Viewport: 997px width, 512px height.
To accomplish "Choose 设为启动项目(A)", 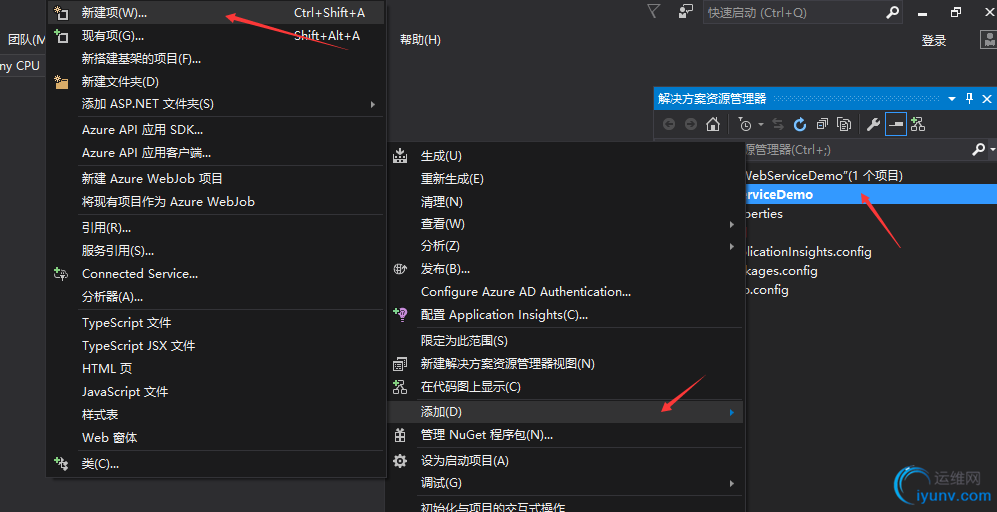I will pos(565,460).
